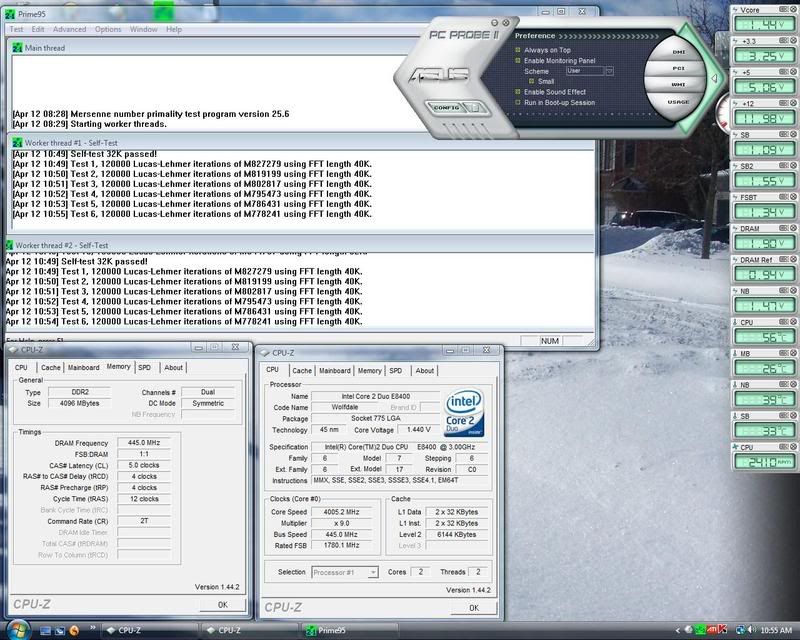This screenshot has height=640, width=800.
Task: Click the Prime95 taskbar button
Action: pyautogui.click(x=348, y=631)
